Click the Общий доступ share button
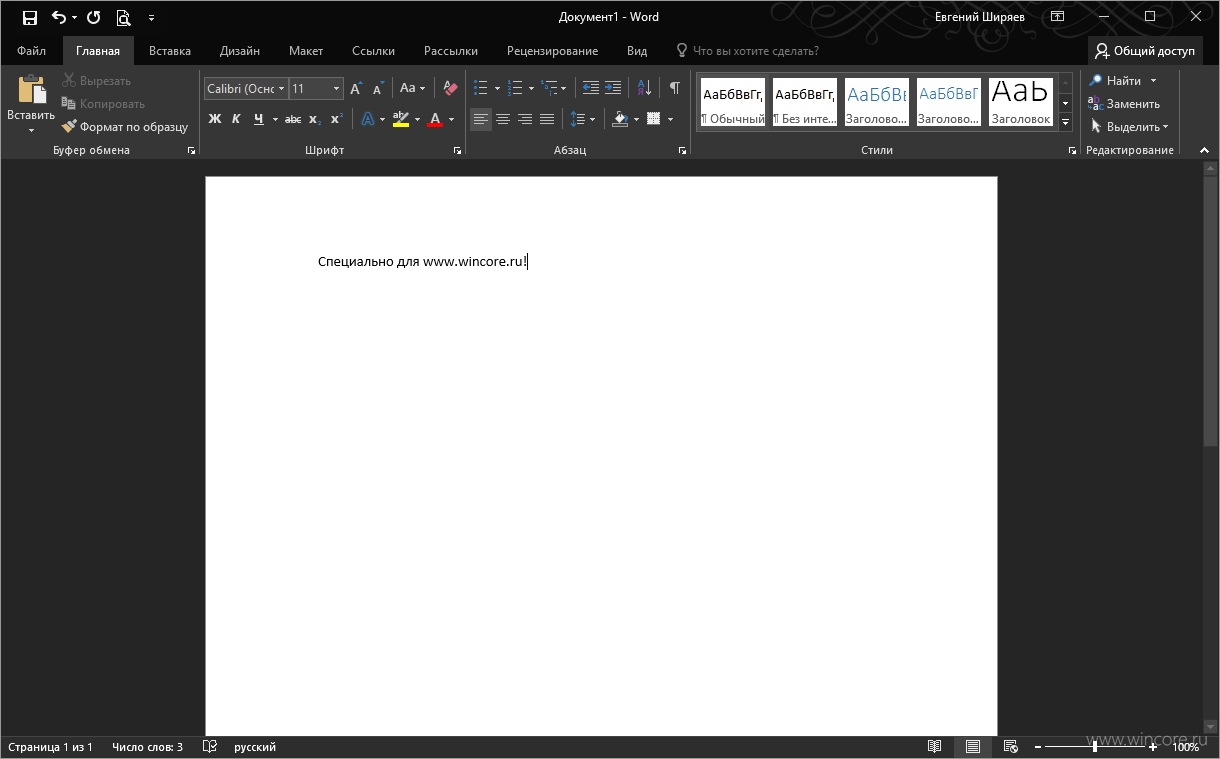This screenshot has height=759, width=1220. click(1145, 51)
